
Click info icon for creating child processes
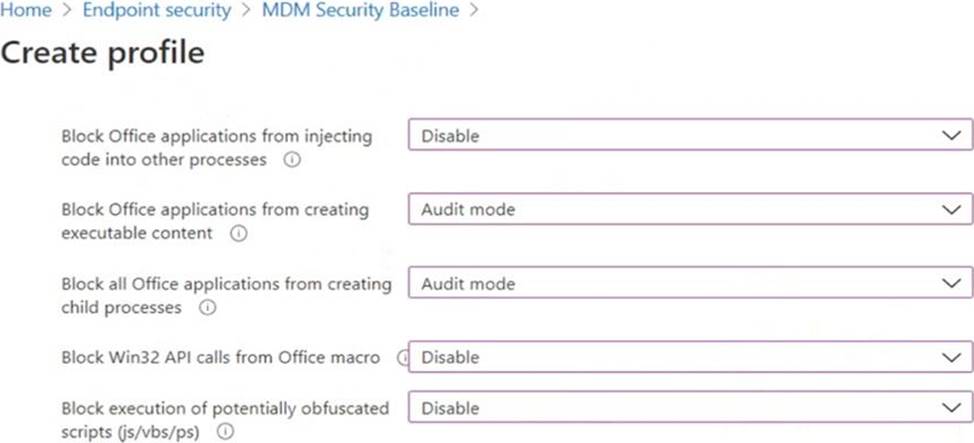click(x=207, y=308)
